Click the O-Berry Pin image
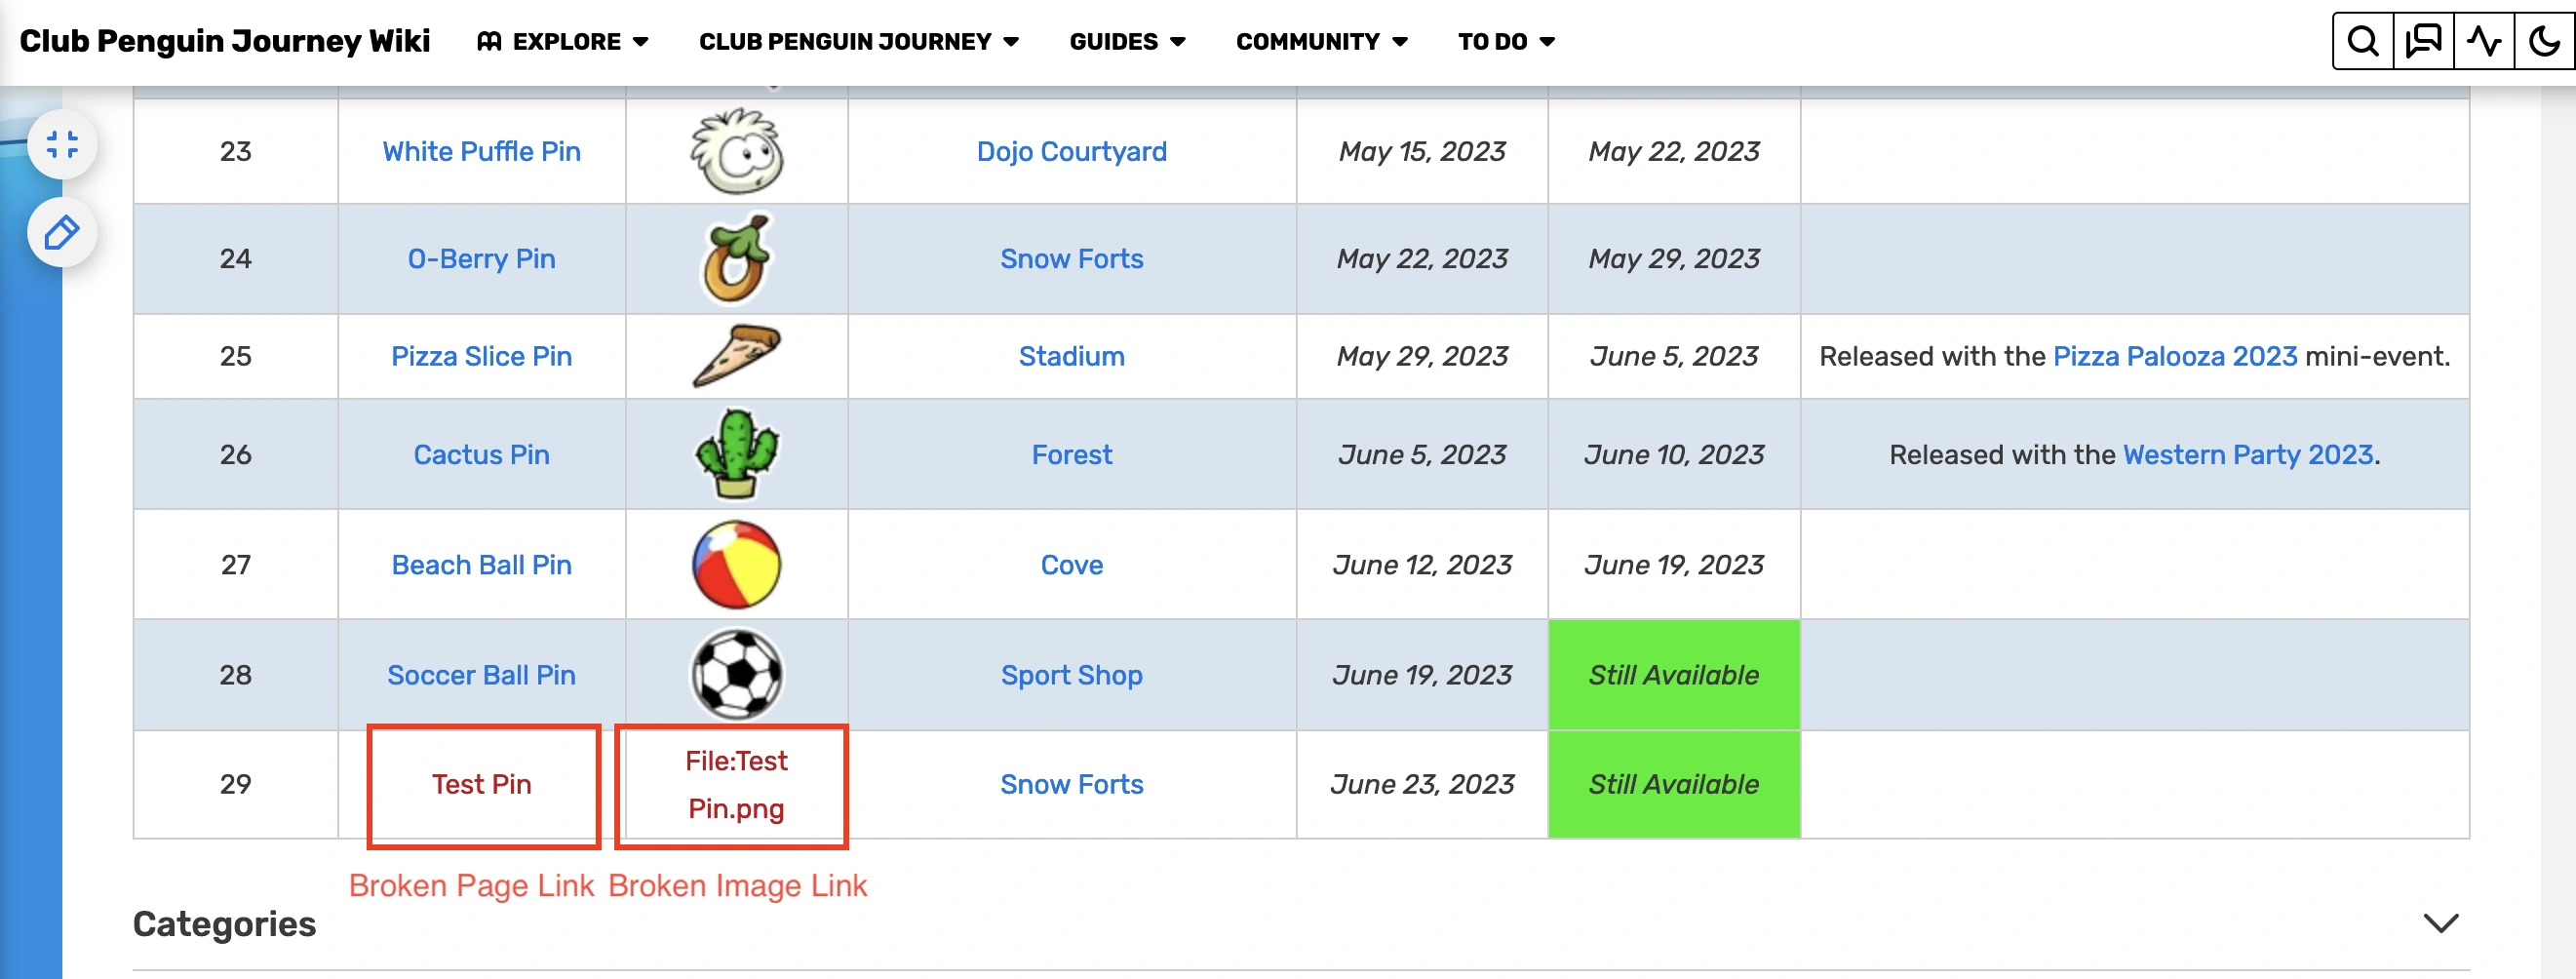The image size is (2576, 979). pos(737,259)
